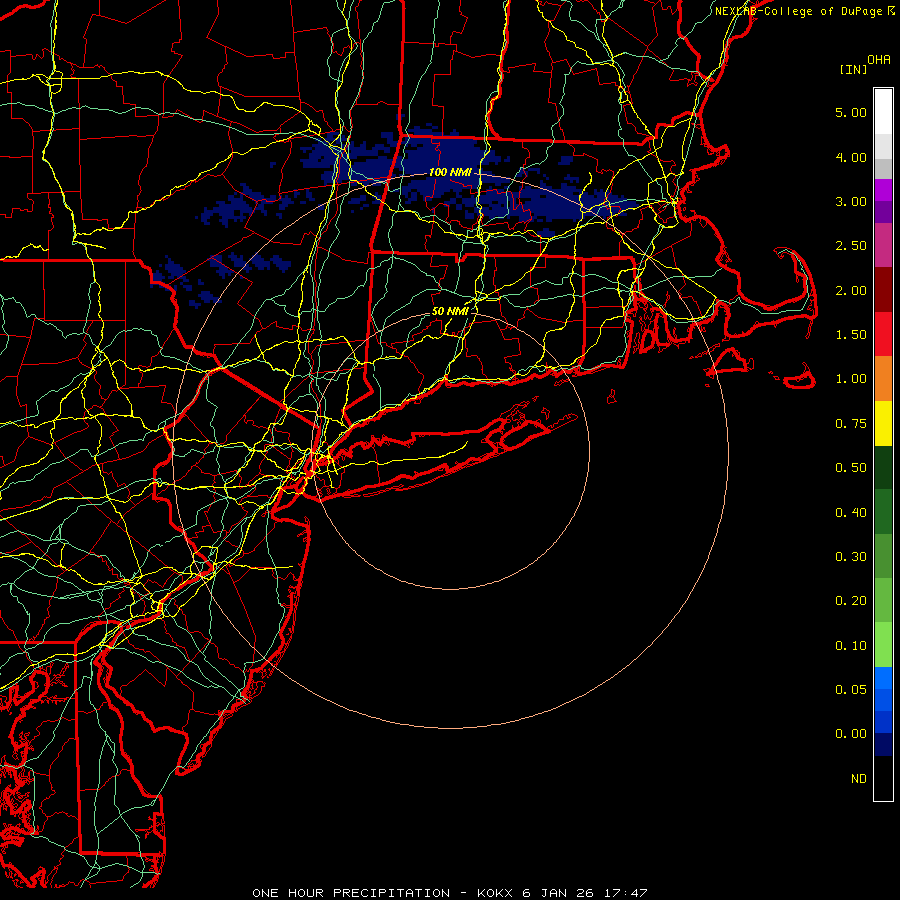Viewport: 900px width, 900px height.
Task: Click the 4.00 legend value
Action: tap(851, 157)
